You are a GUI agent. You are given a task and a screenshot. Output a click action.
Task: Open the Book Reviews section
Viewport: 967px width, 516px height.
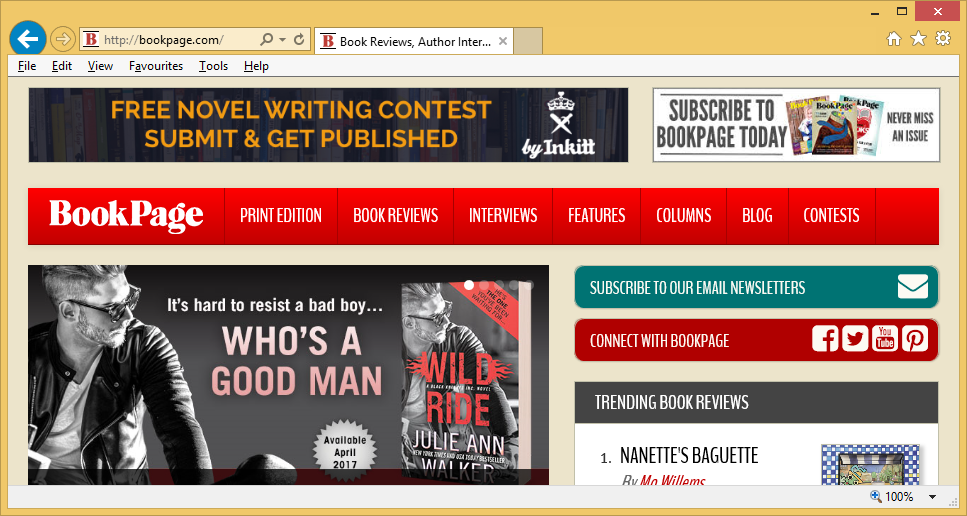(x=395, y=216)
